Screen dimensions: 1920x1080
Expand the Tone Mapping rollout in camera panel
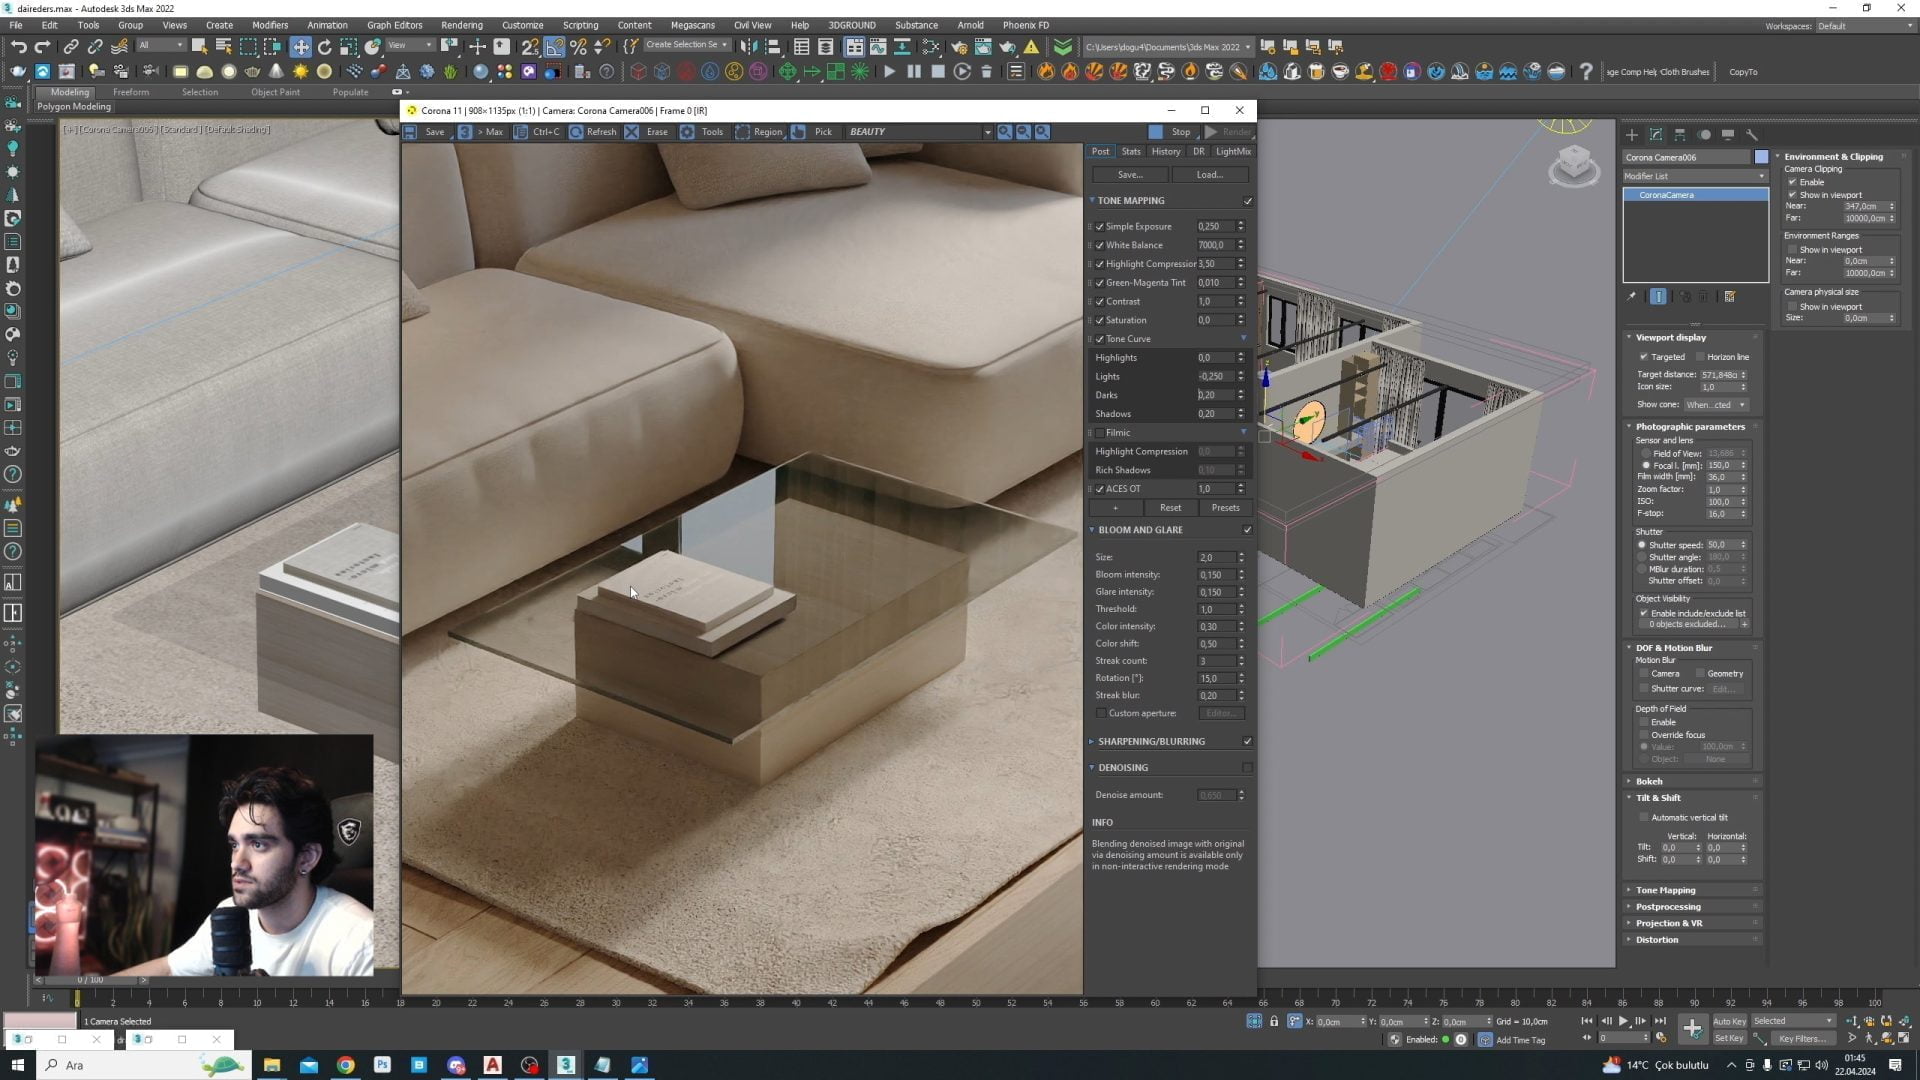click(1665, 890)
